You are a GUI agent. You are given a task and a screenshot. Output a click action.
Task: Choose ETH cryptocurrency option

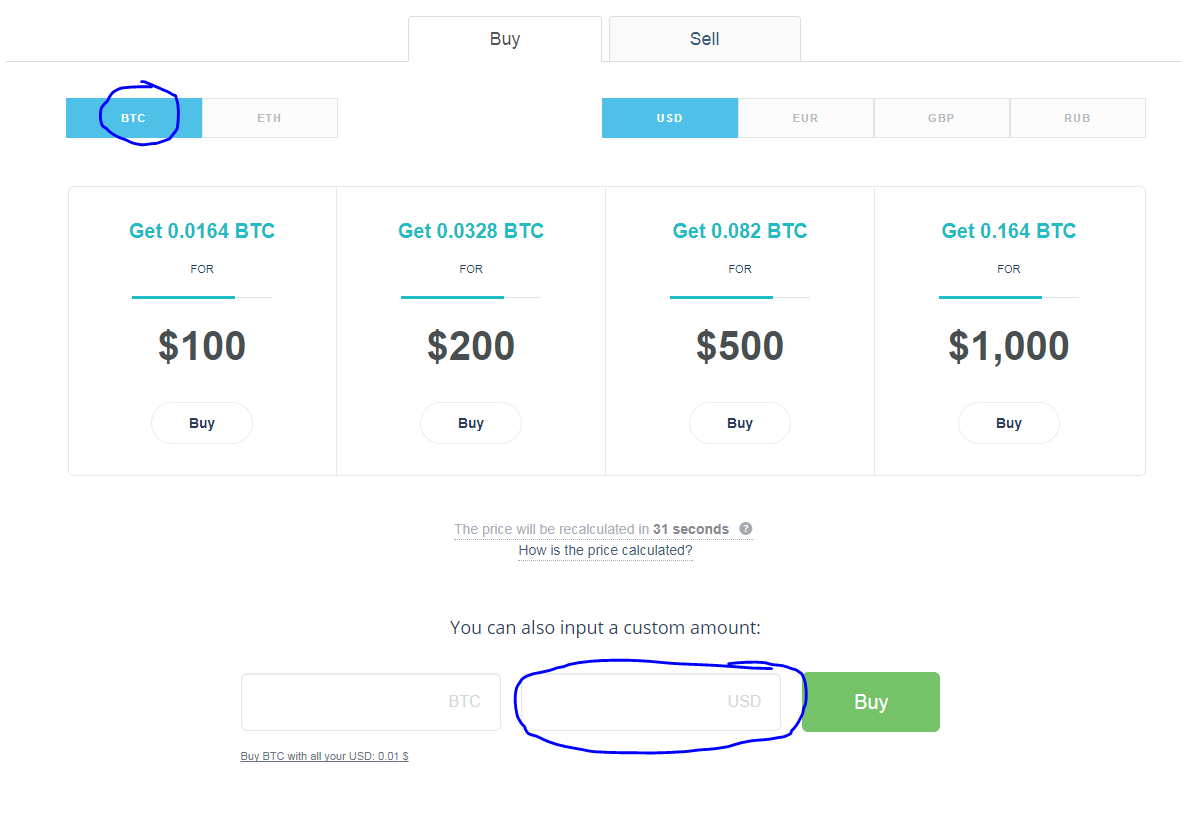click(x=270, y=118)
